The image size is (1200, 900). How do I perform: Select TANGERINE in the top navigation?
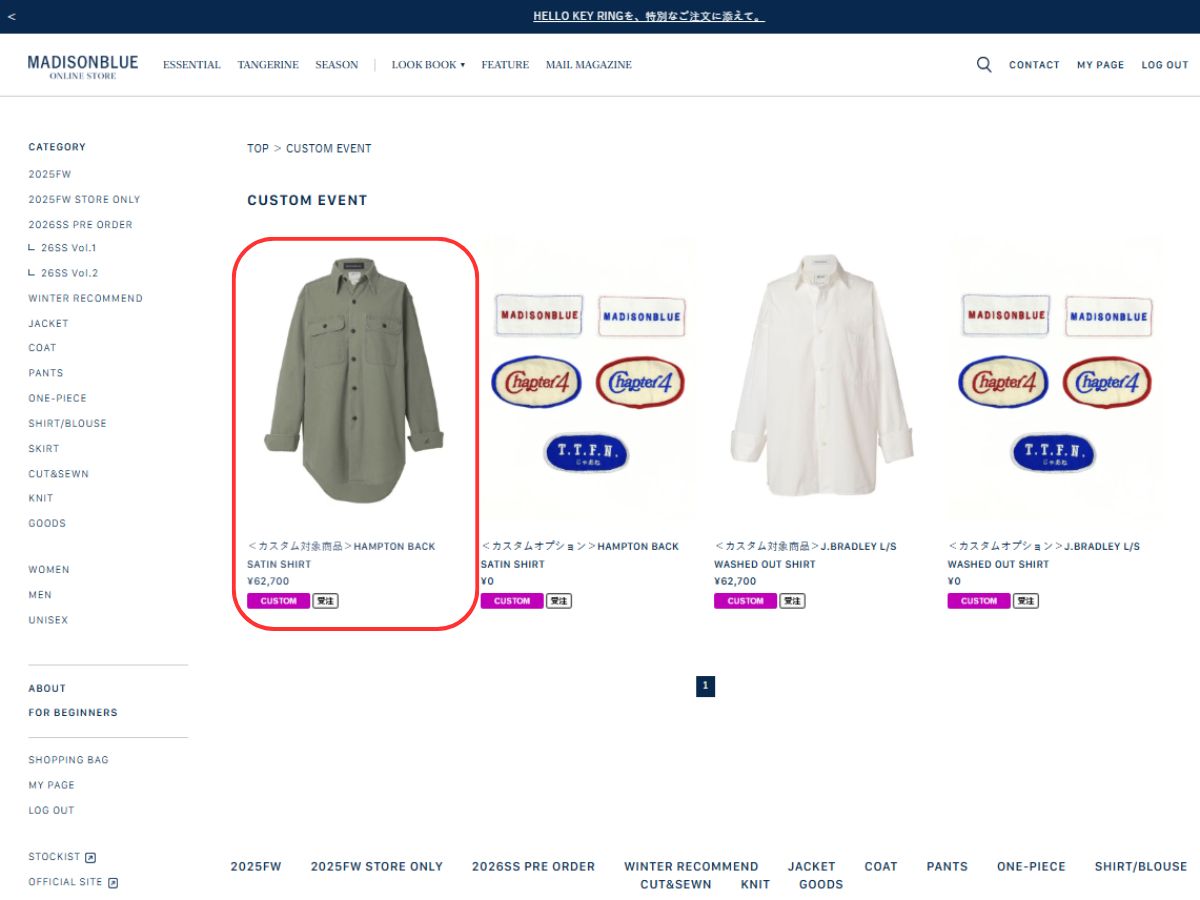pos(268,65)
